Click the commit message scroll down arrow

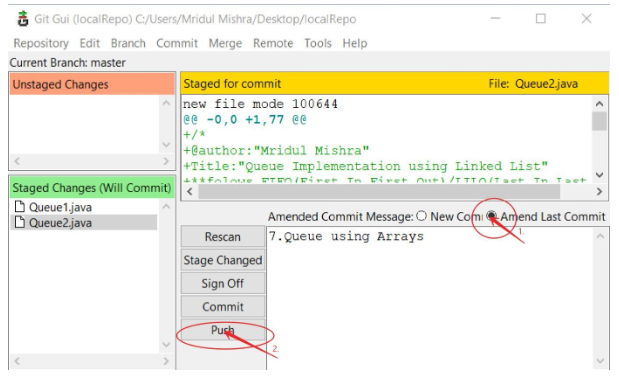click(600, 361)
